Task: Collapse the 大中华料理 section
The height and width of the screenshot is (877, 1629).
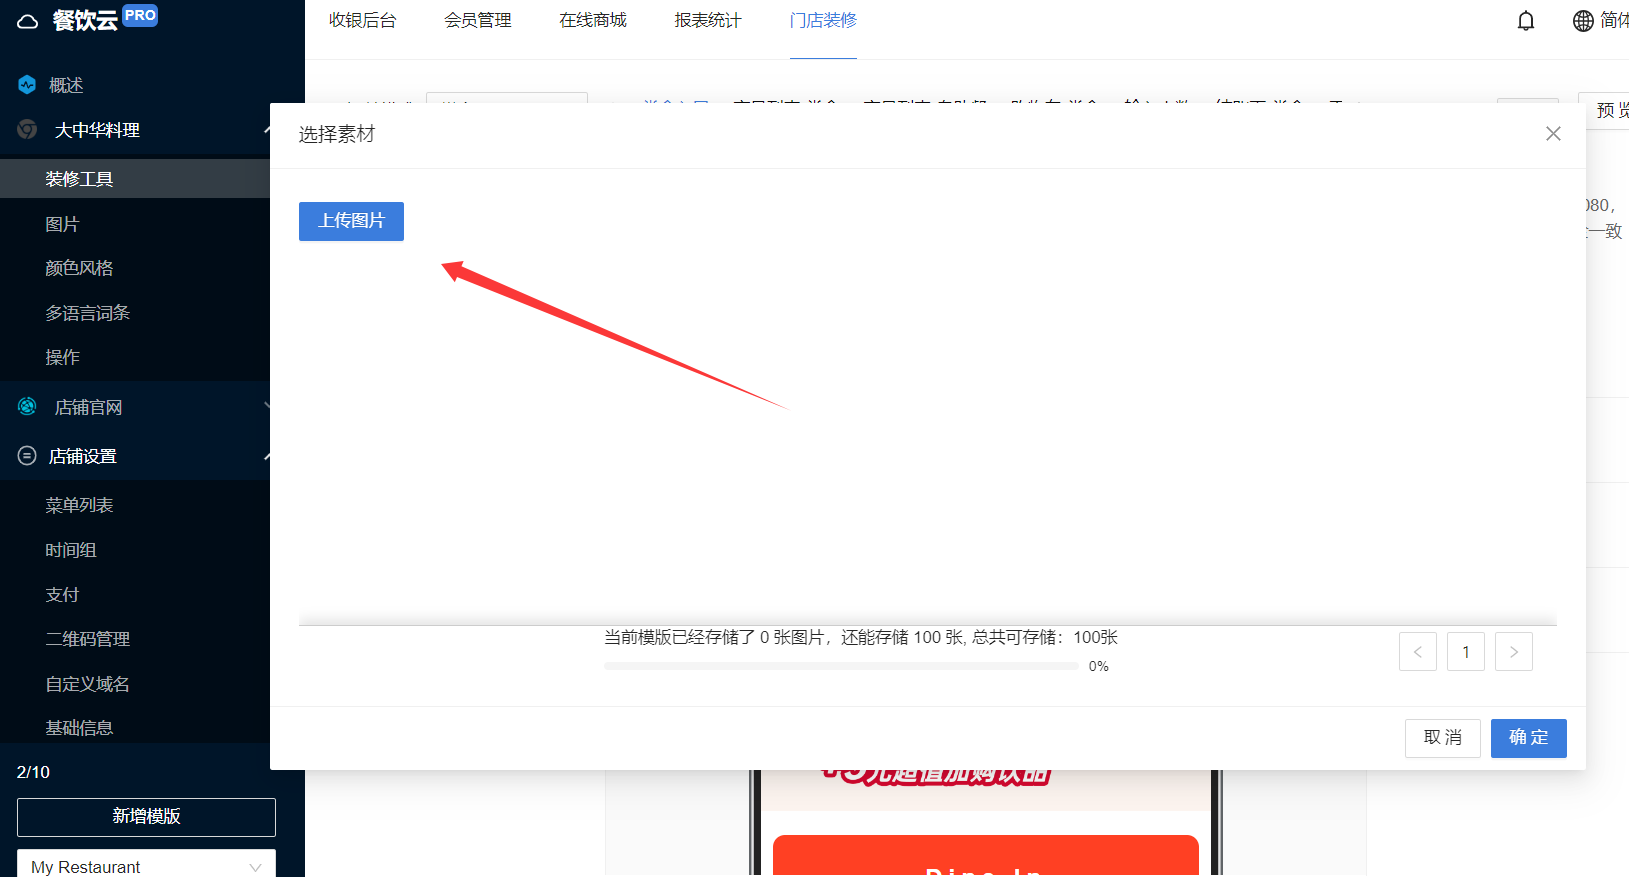Action: click(266, 130)
